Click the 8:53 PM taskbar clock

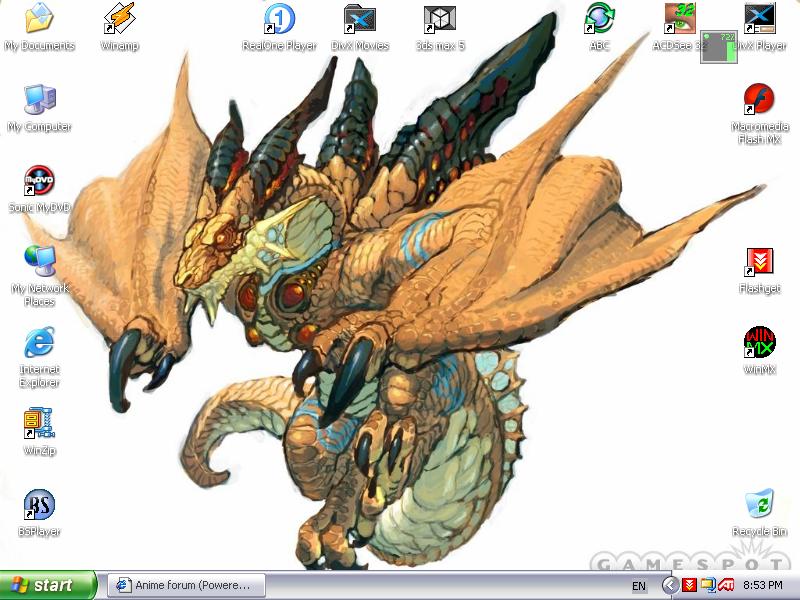[762, 585]
